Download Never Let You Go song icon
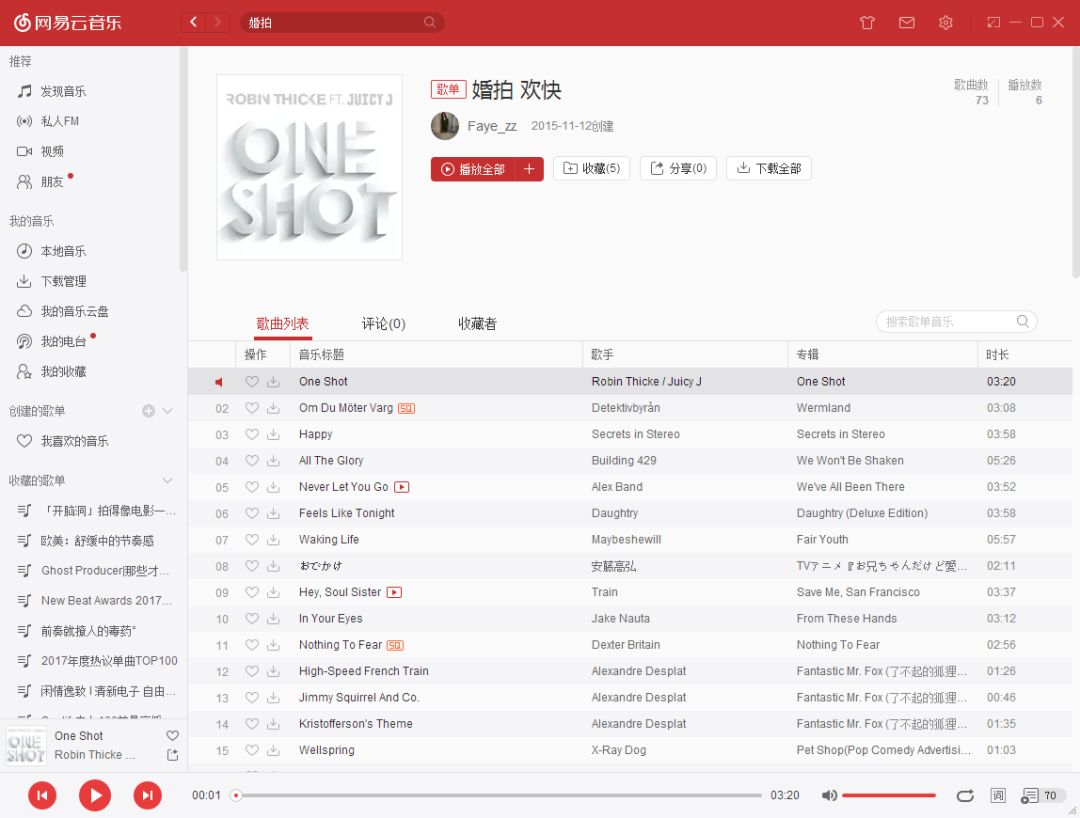 [273, 487]
